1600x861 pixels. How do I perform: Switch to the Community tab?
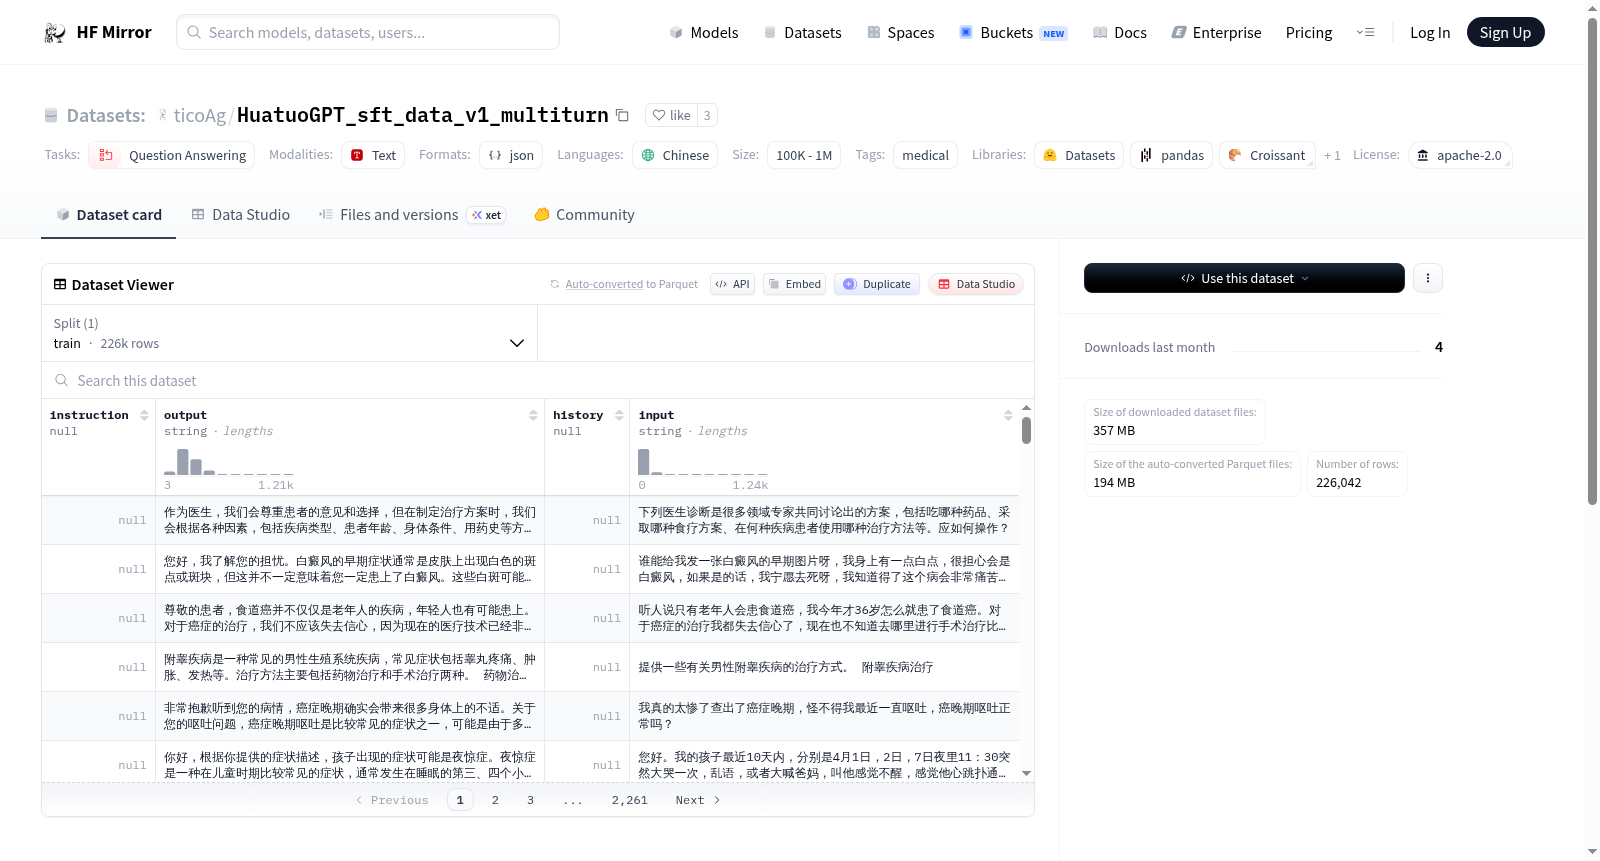point(584,215)
